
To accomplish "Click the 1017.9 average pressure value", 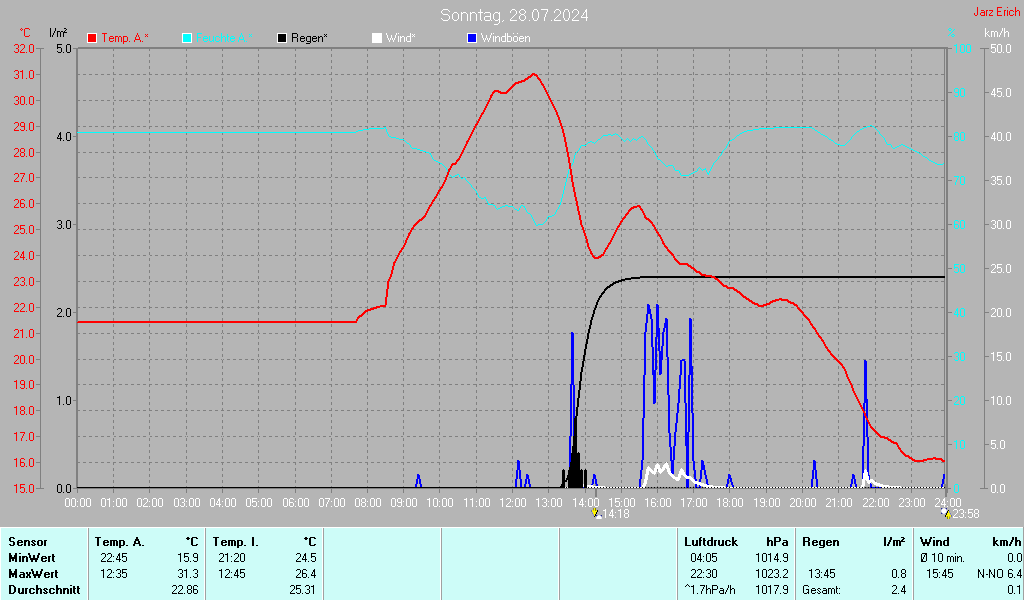I will click(x=772, y=590).
